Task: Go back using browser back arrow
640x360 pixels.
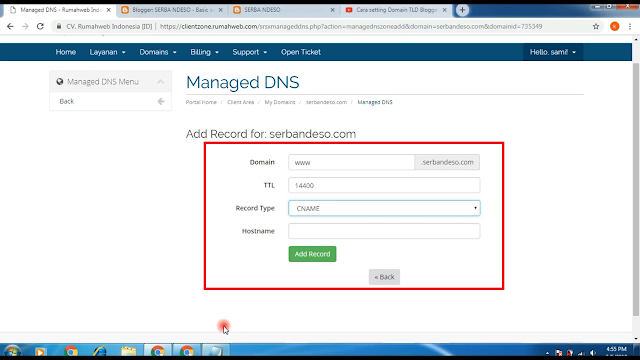Action: pyautogui.click(x=10, y=26)
